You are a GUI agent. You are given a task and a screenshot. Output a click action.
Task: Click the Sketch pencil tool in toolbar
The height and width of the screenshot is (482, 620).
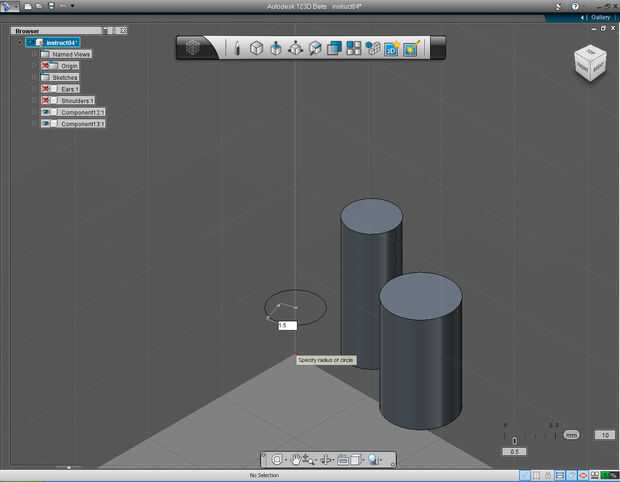click(237, 48)
